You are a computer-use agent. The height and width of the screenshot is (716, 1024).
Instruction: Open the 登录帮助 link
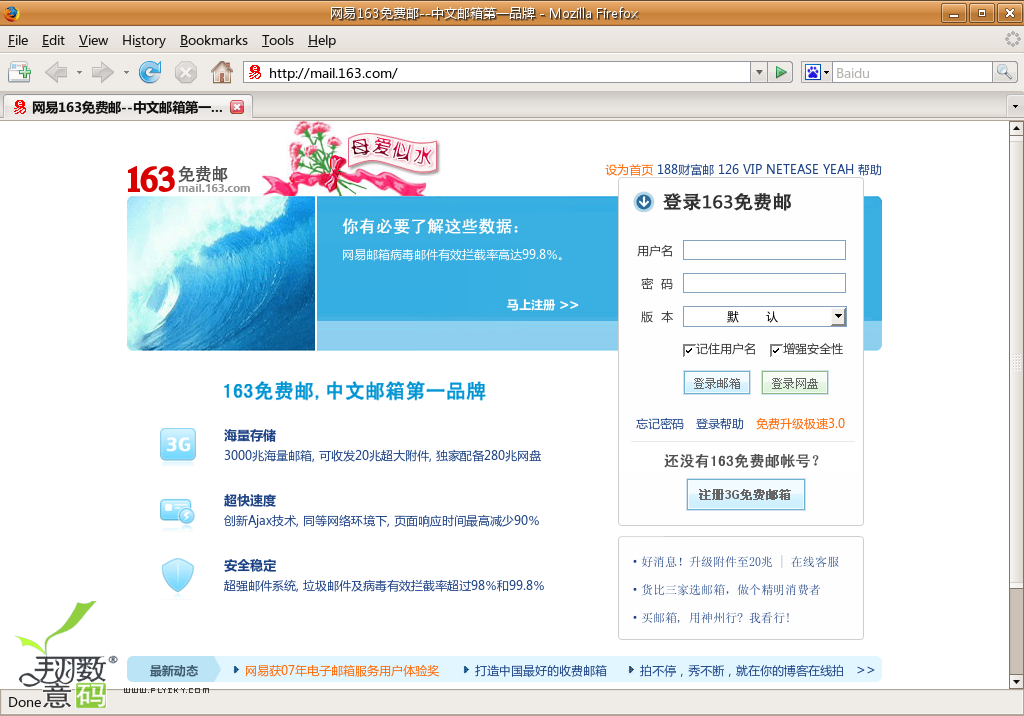(x=720, y=424)
